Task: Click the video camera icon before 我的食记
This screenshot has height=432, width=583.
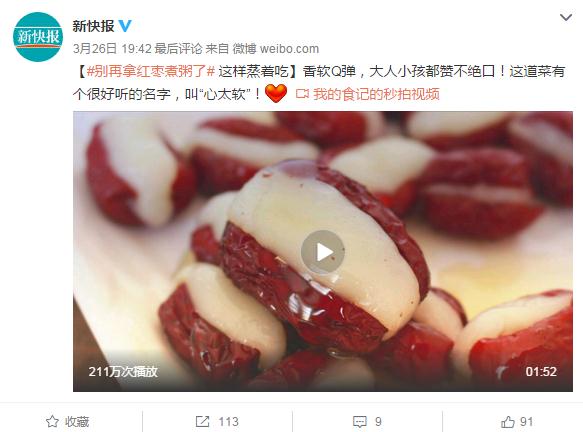Action: [302, 94]
